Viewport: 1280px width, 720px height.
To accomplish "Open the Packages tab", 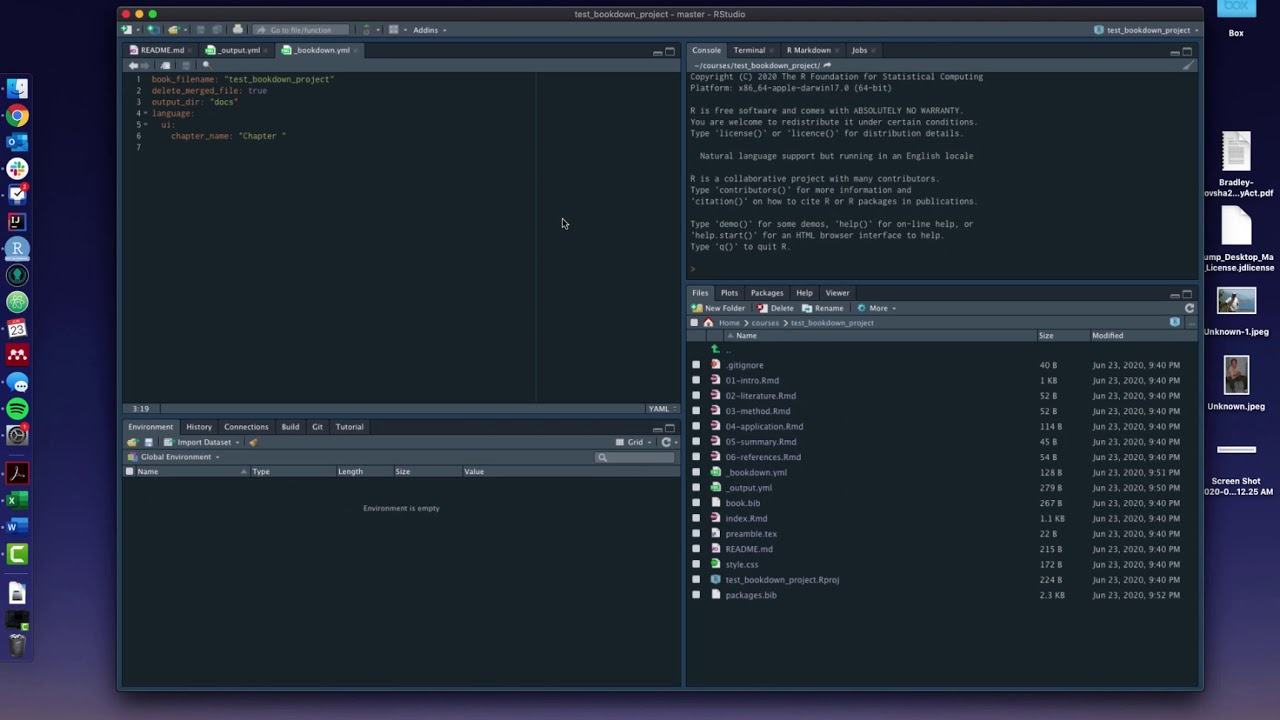I will (x=767, y=293).
